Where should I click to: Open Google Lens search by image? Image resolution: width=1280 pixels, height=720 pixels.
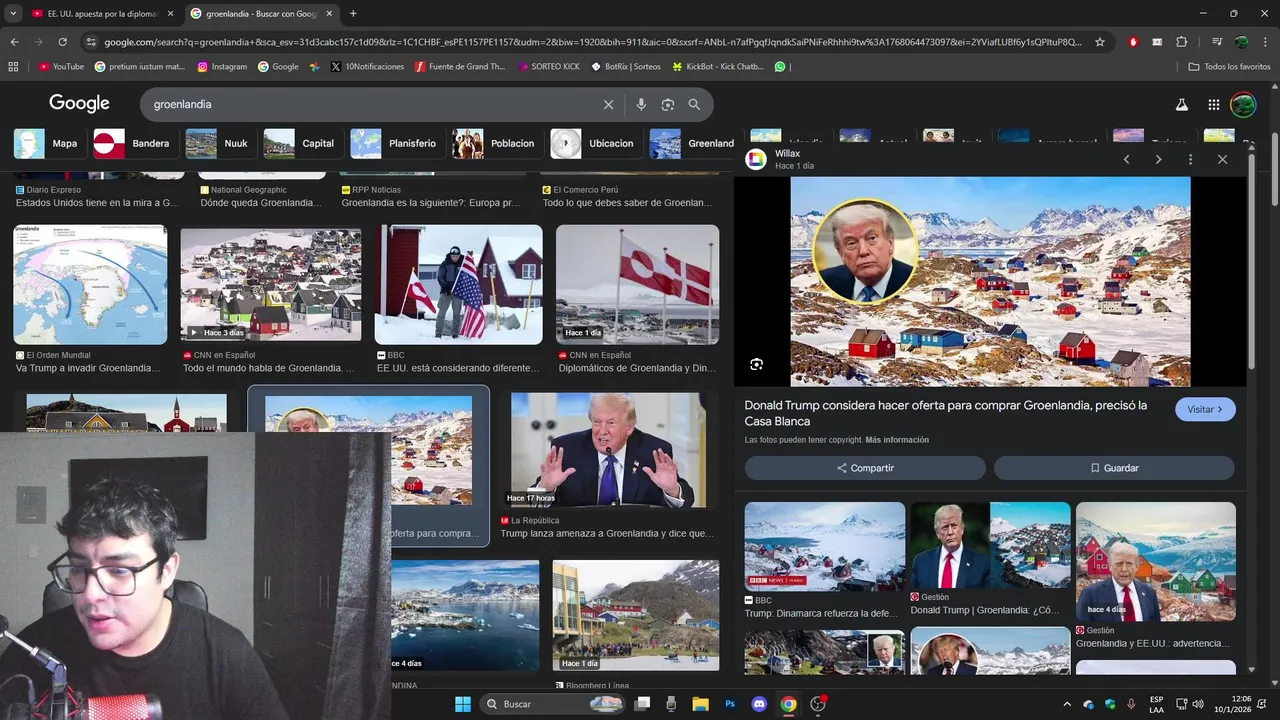pos(667,104)
